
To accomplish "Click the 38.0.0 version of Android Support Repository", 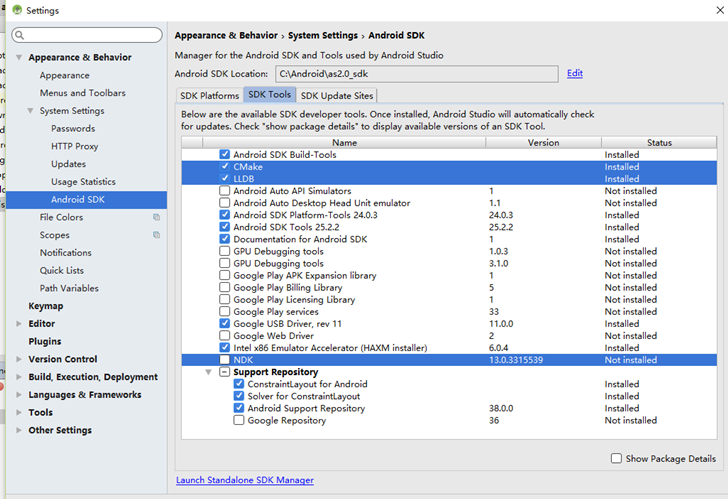I will tap(501, 408).
